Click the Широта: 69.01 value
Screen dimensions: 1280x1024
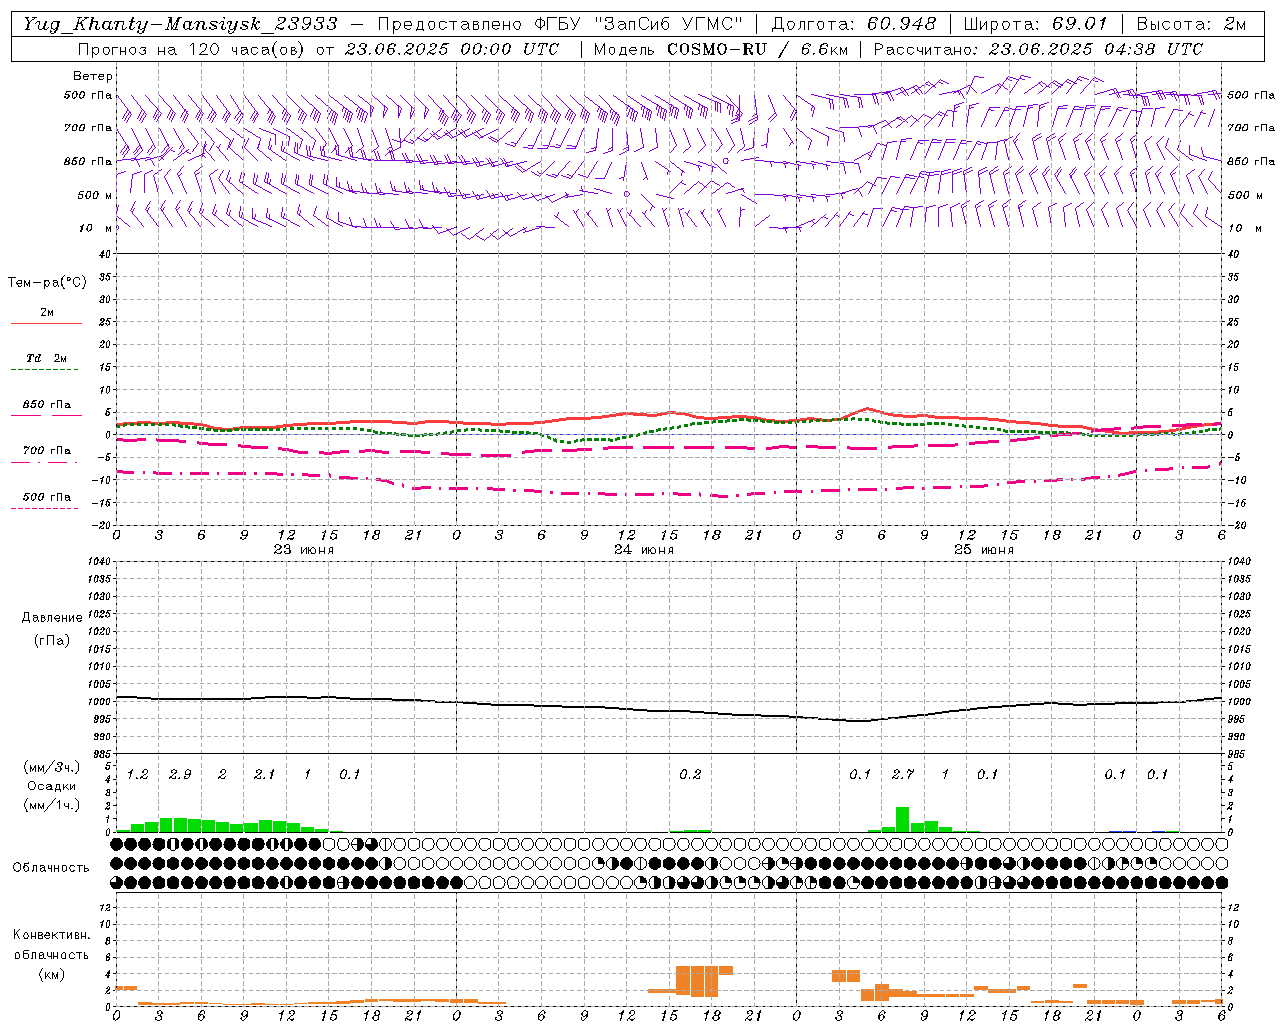[x=1035, y=24]
